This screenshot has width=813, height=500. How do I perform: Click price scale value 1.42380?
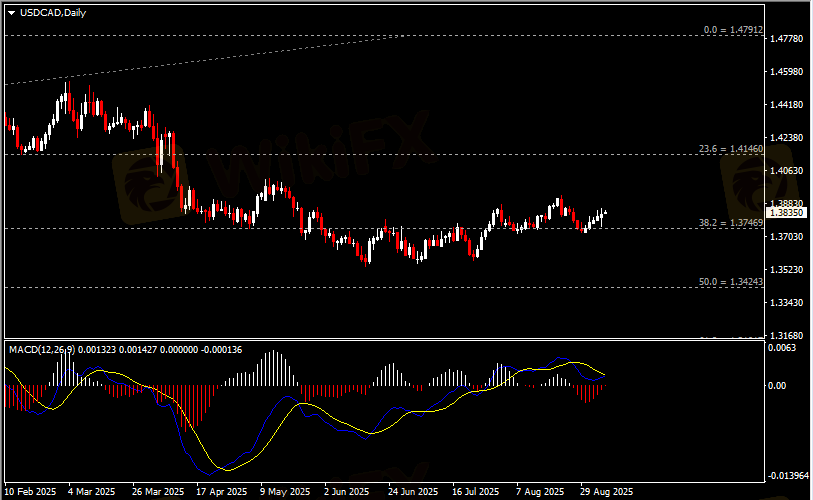tap(787, 137)
